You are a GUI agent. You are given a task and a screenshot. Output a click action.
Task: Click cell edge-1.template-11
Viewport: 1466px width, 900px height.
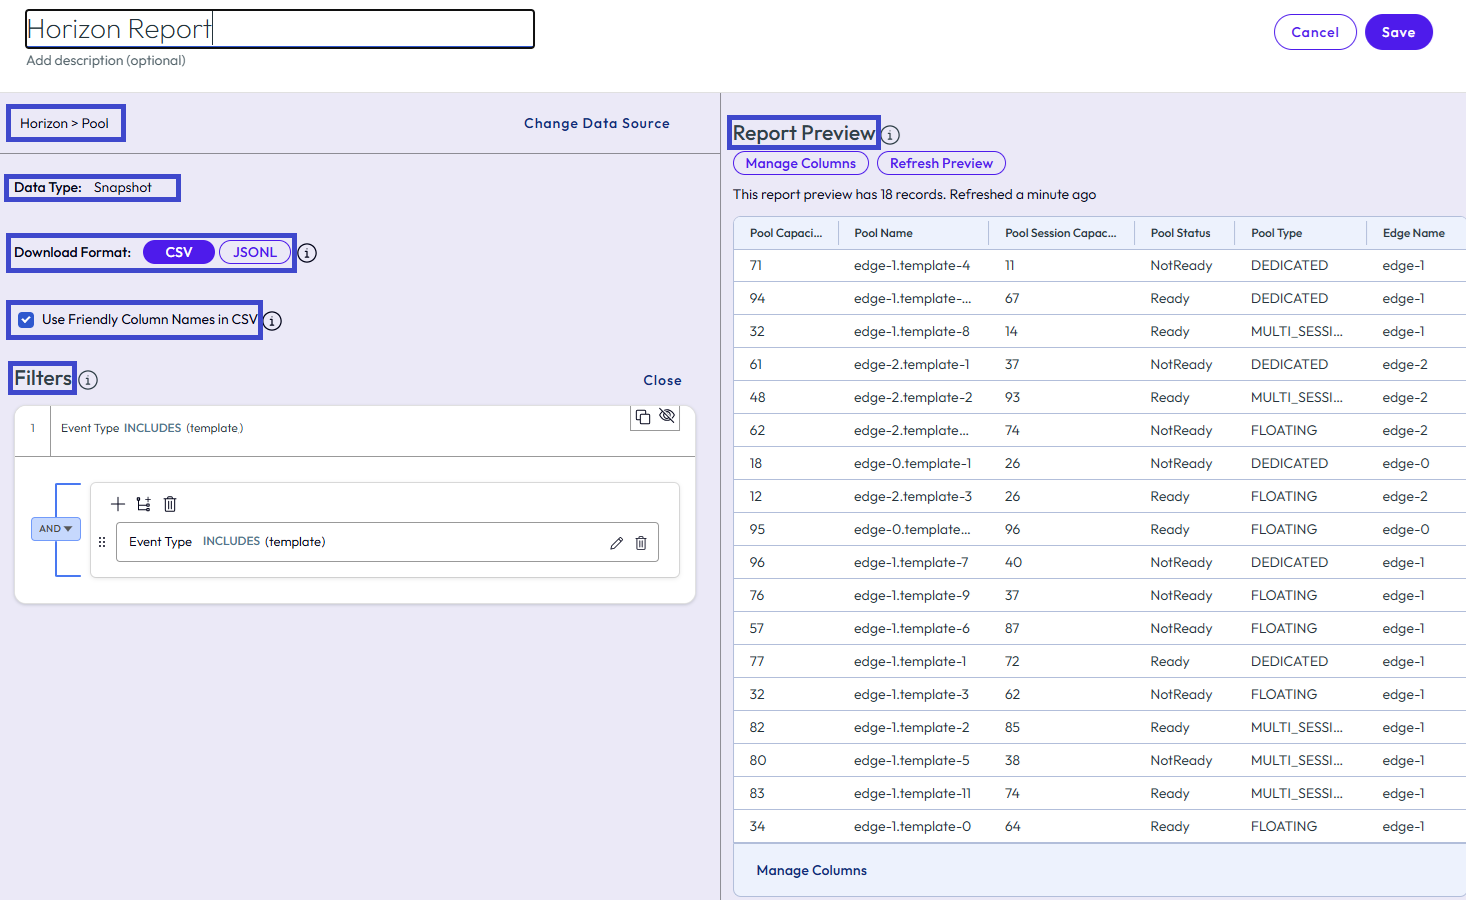point(912,793)
